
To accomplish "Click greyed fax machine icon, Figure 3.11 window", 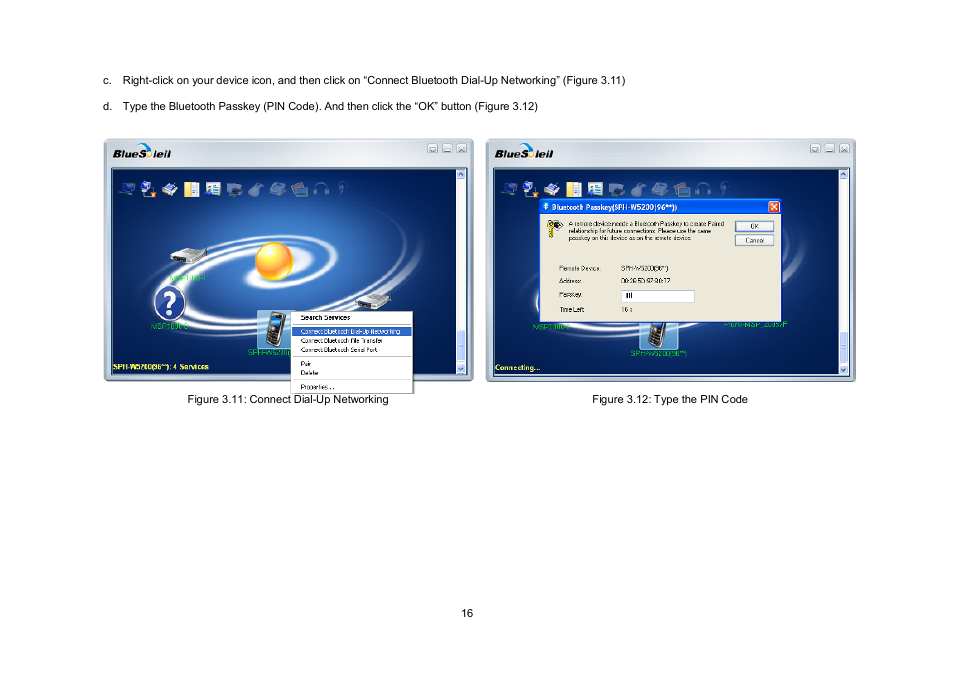I will [277, 189].
